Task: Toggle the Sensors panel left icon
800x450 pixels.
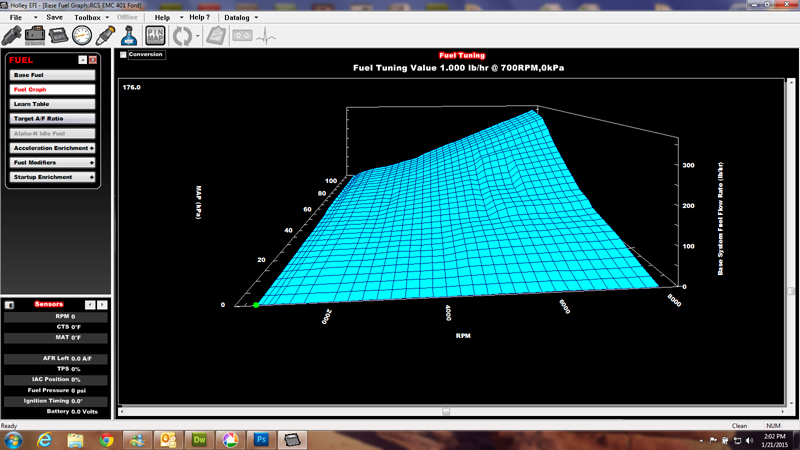Action: (x=9, y=305)
